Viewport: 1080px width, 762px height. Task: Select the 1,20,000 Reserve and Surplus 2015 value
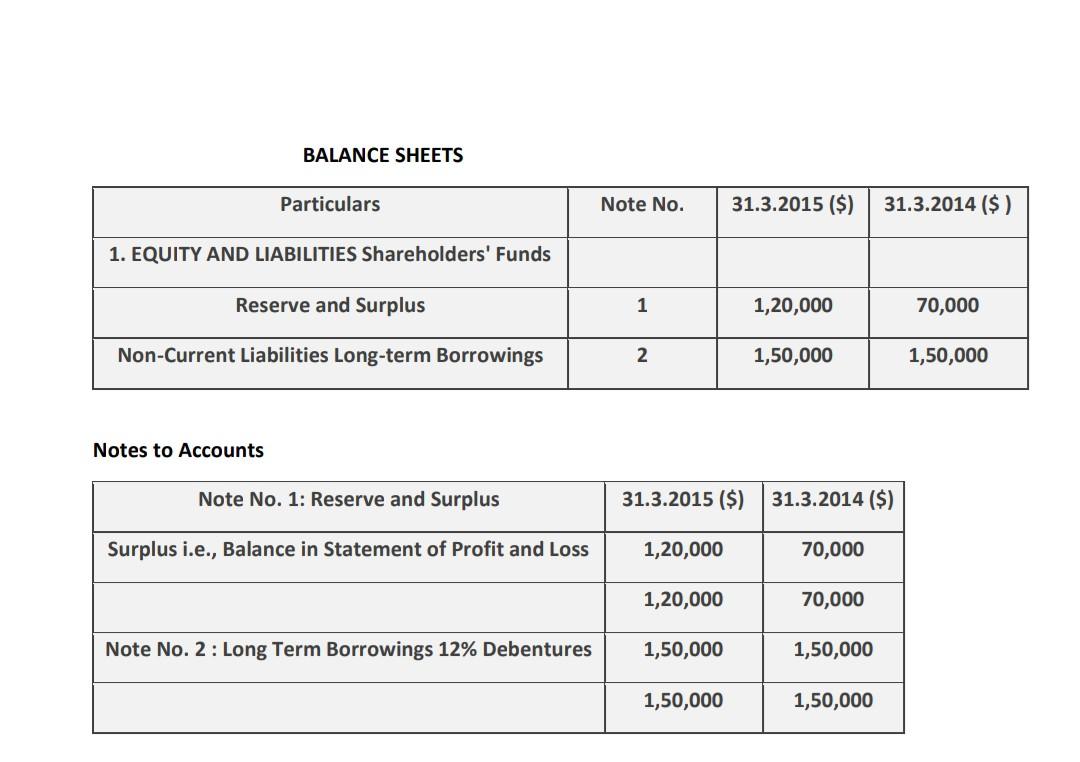(x=793, y=305)
